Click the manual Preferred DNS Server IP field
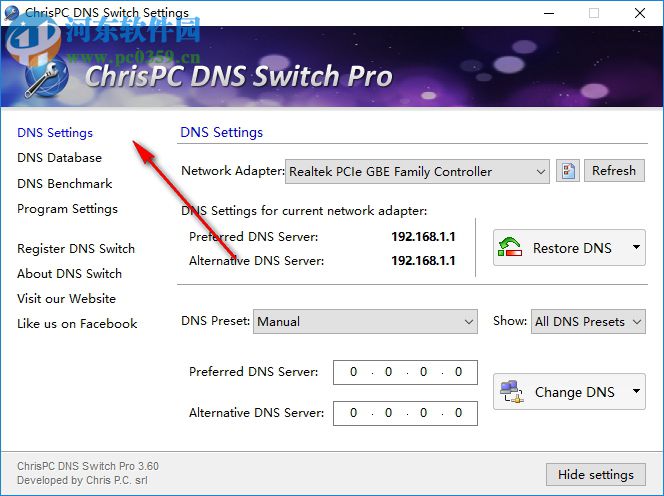The image size is (664, 496). 405,372
